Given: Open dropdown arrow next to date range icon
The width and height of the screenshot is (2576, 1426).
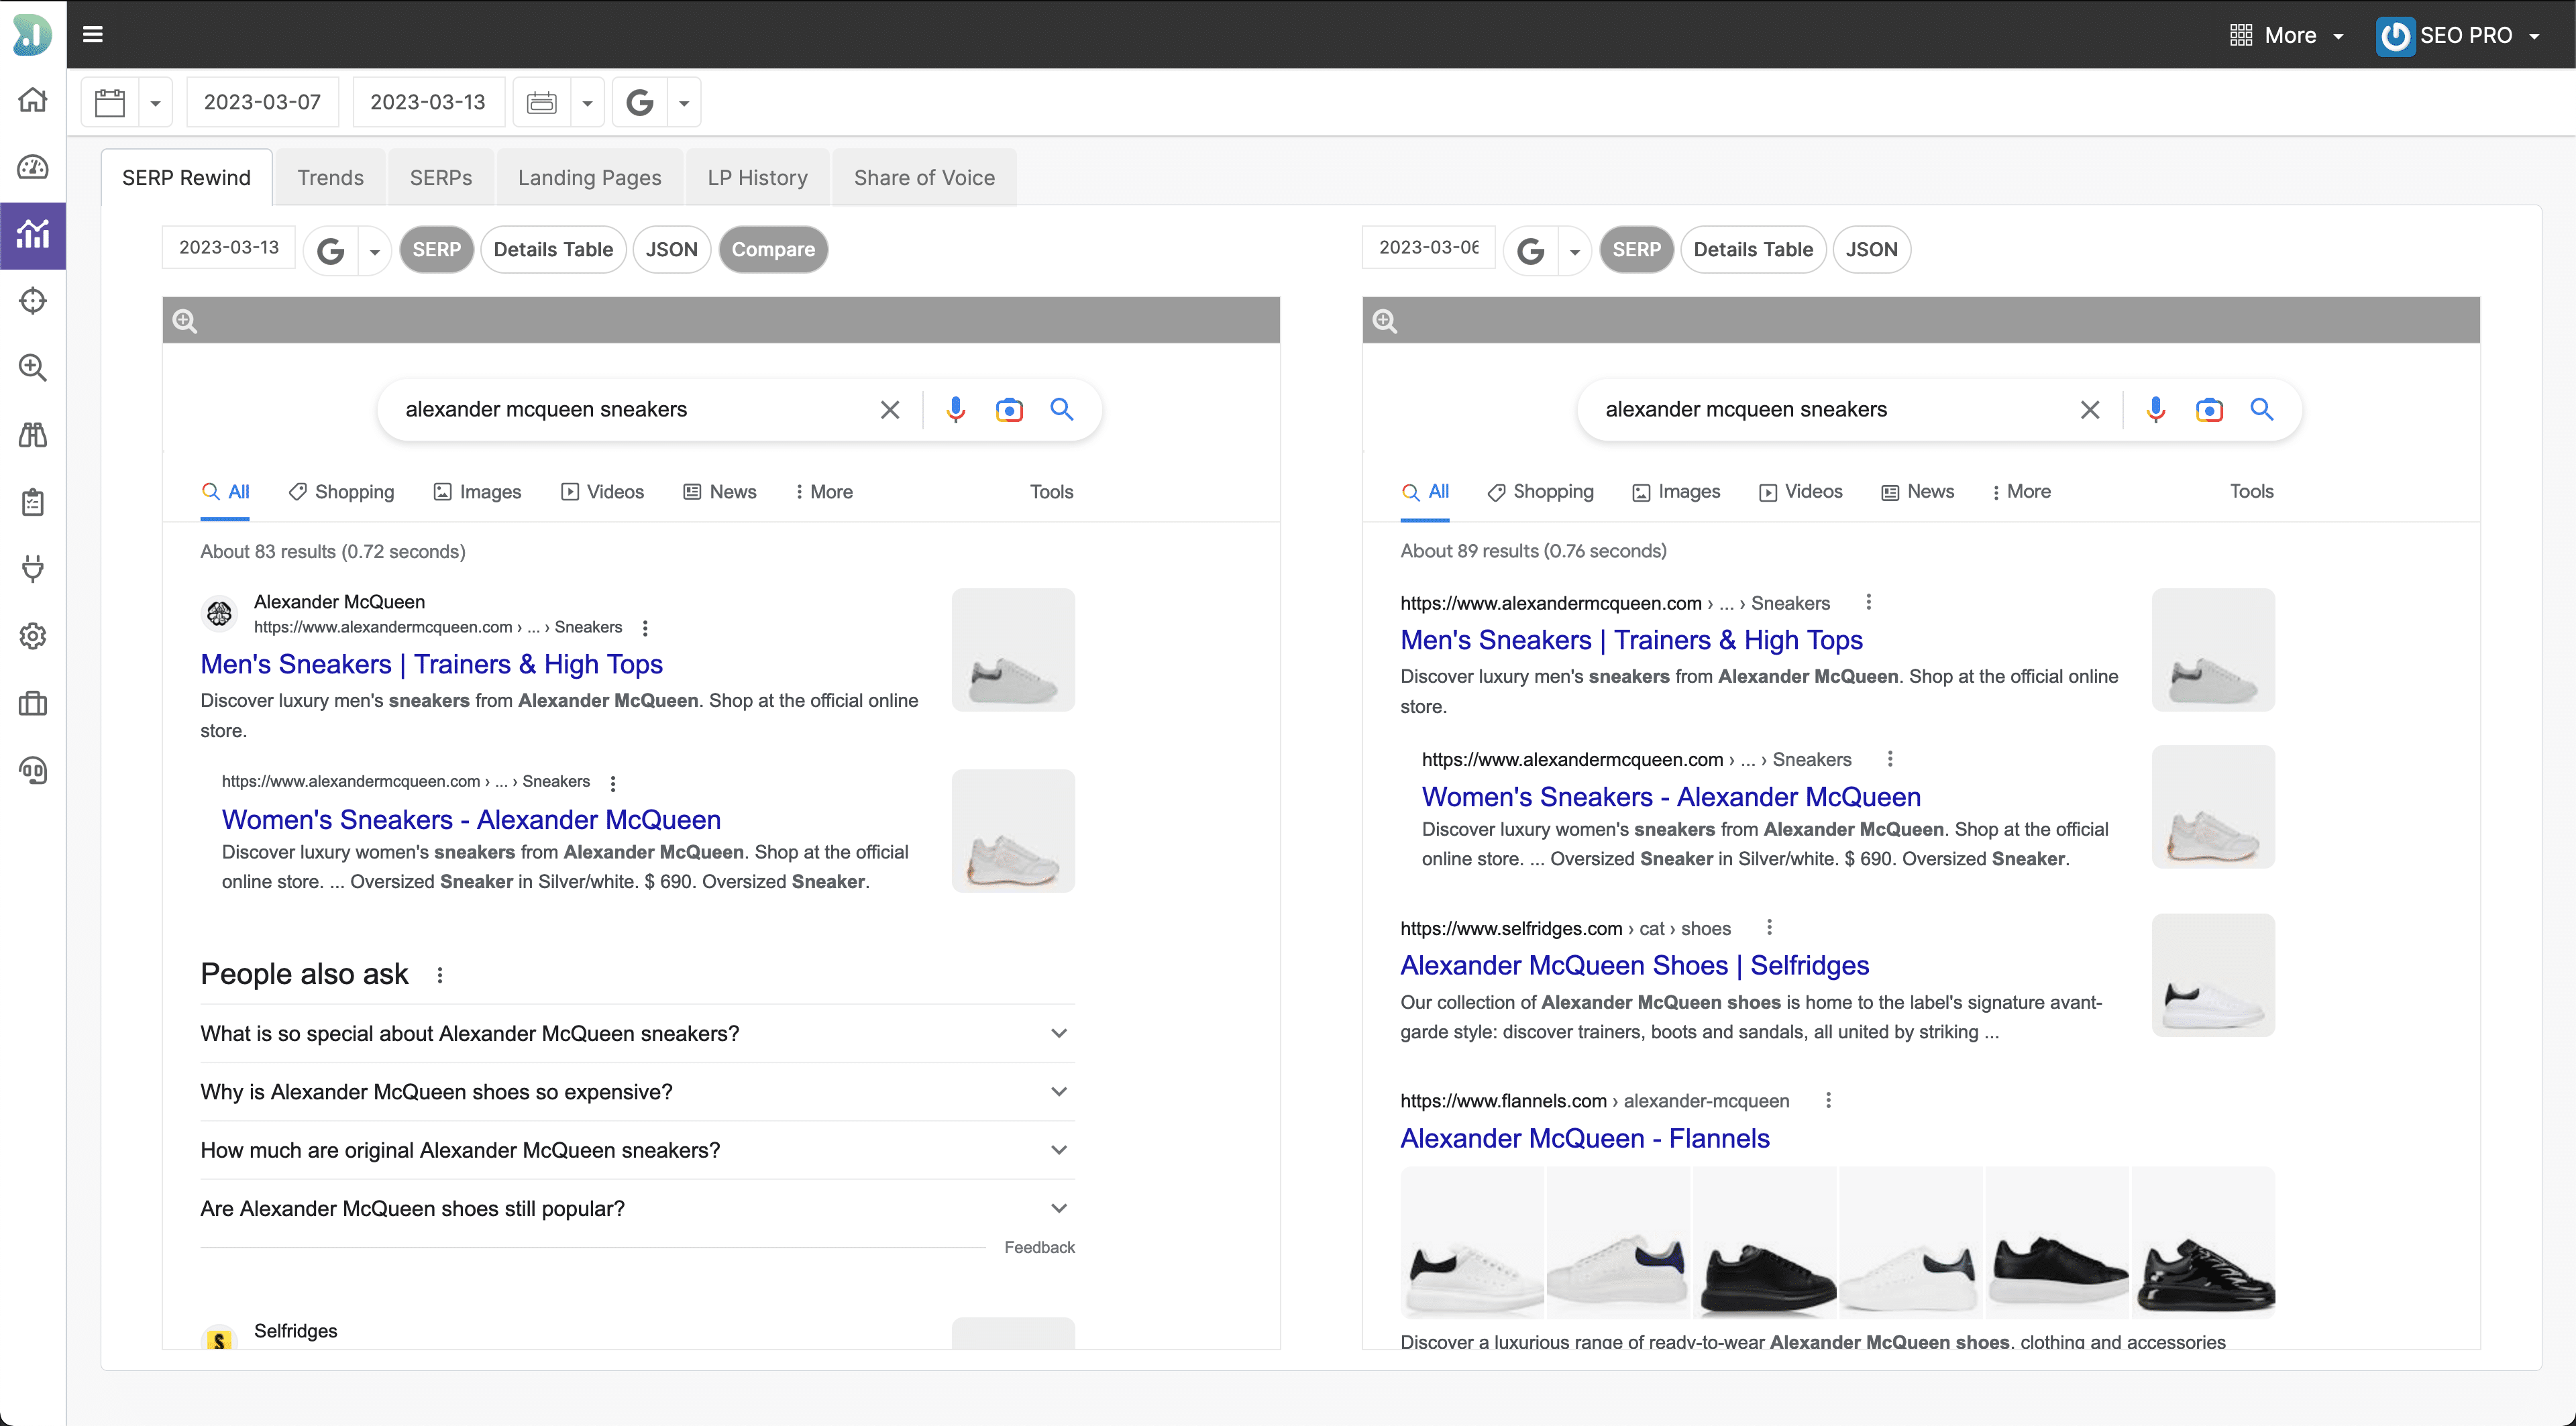Looking at the screenshot, I should pyautogui.click(x=587, y=102).
